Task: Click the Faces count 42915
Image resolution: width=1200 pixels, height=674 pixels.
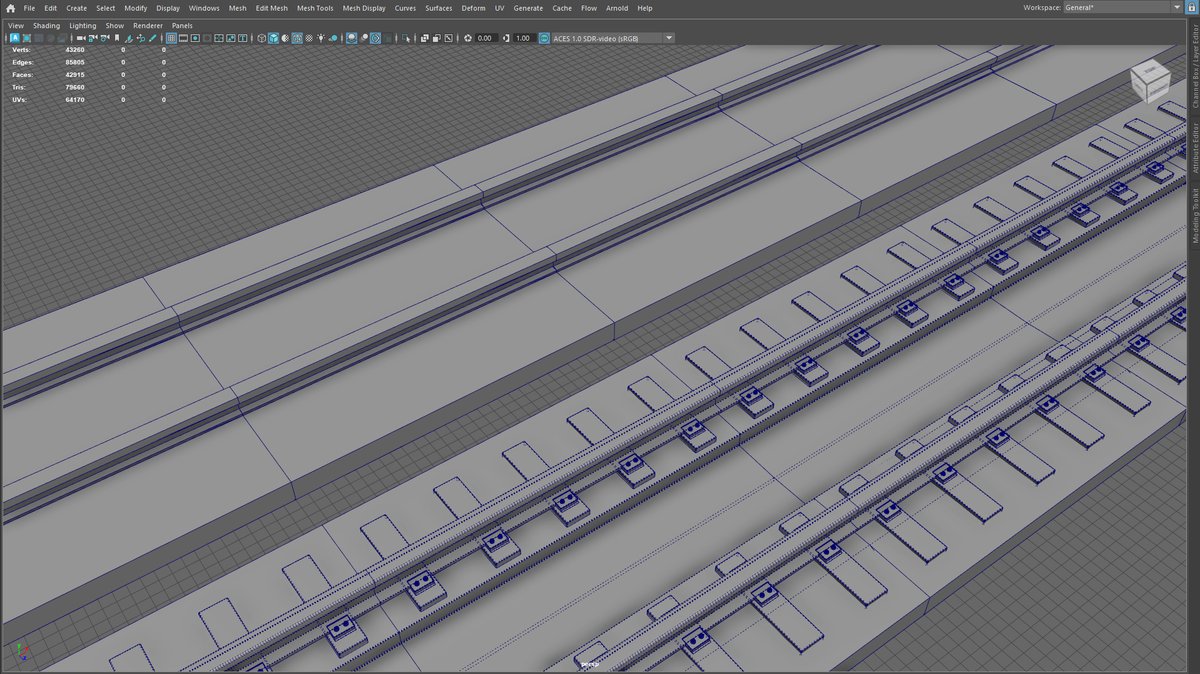Action: pyautogui.click(x=74, y=75)
